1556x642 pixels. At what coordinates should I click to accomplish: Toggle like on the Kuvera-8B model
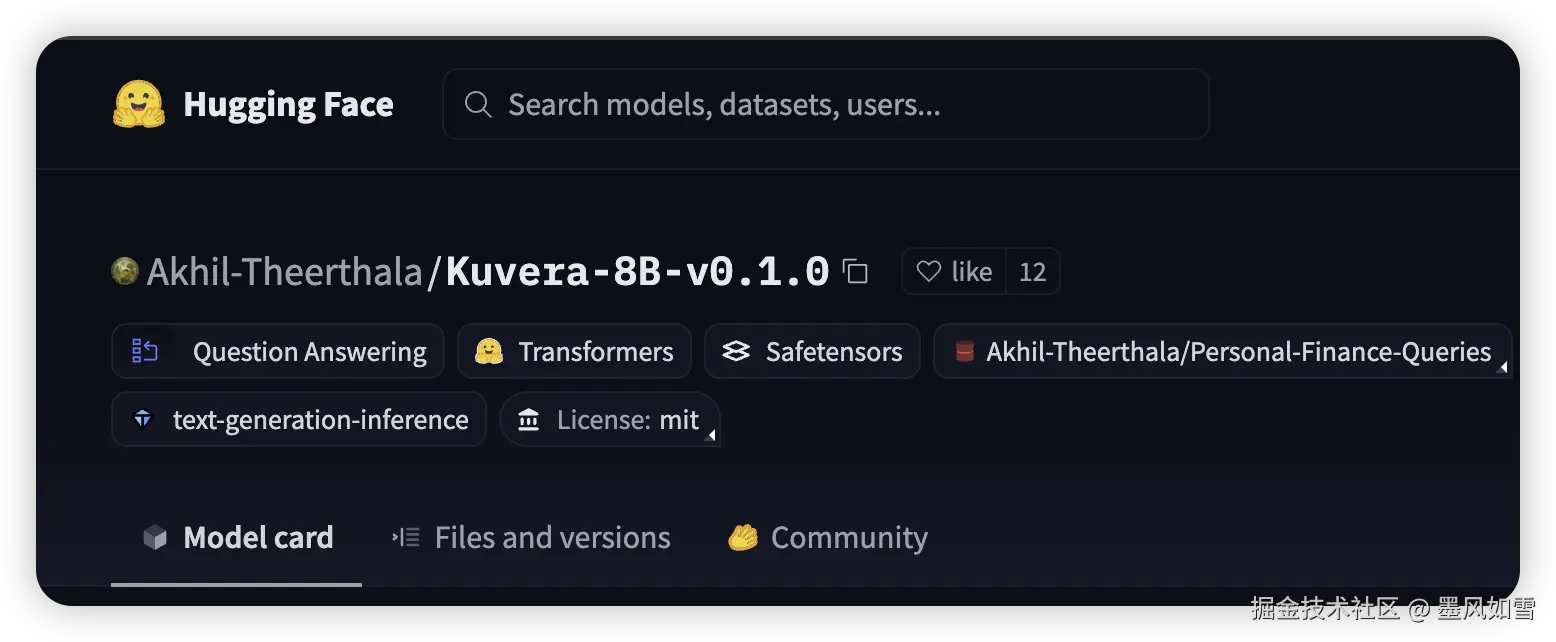coord(955,271)
